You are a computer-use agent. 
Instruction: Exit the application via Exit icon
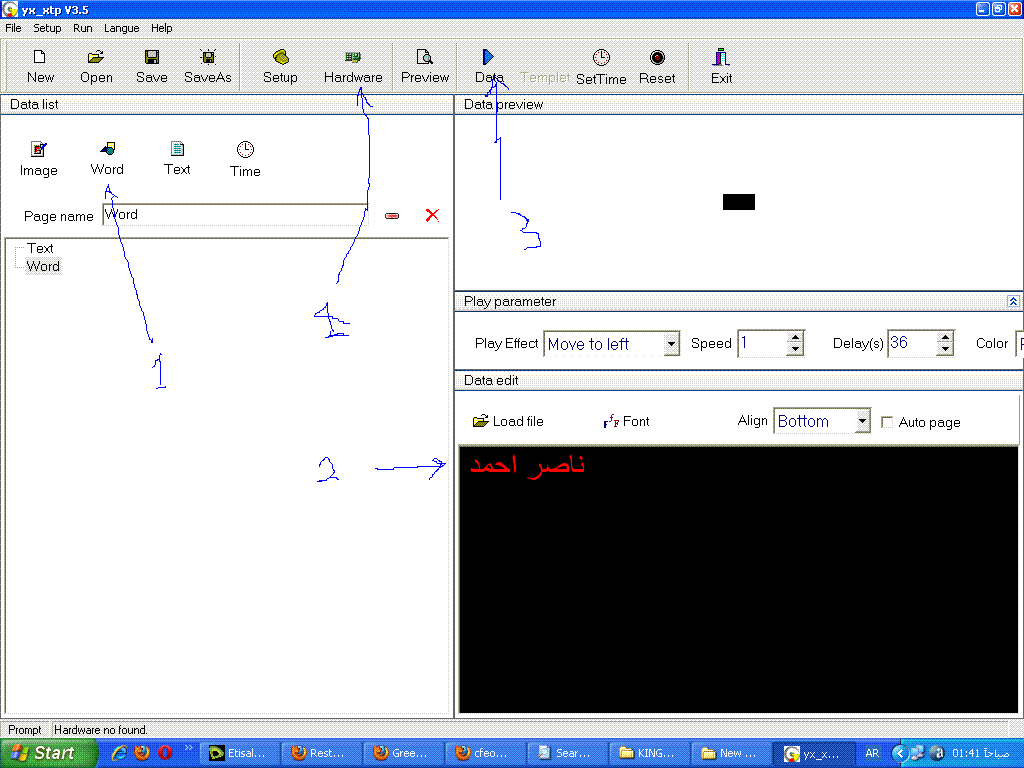click(x=721, y=66)
